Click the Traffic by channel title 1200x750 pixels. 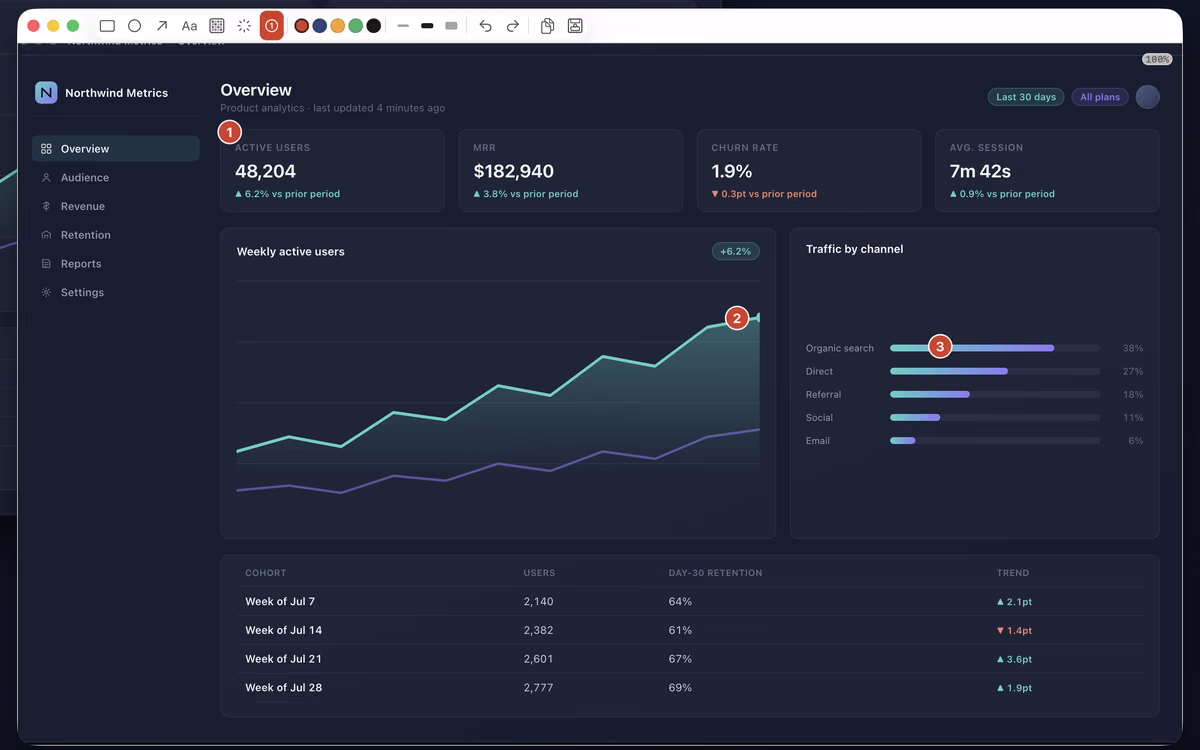coord(855,249)
